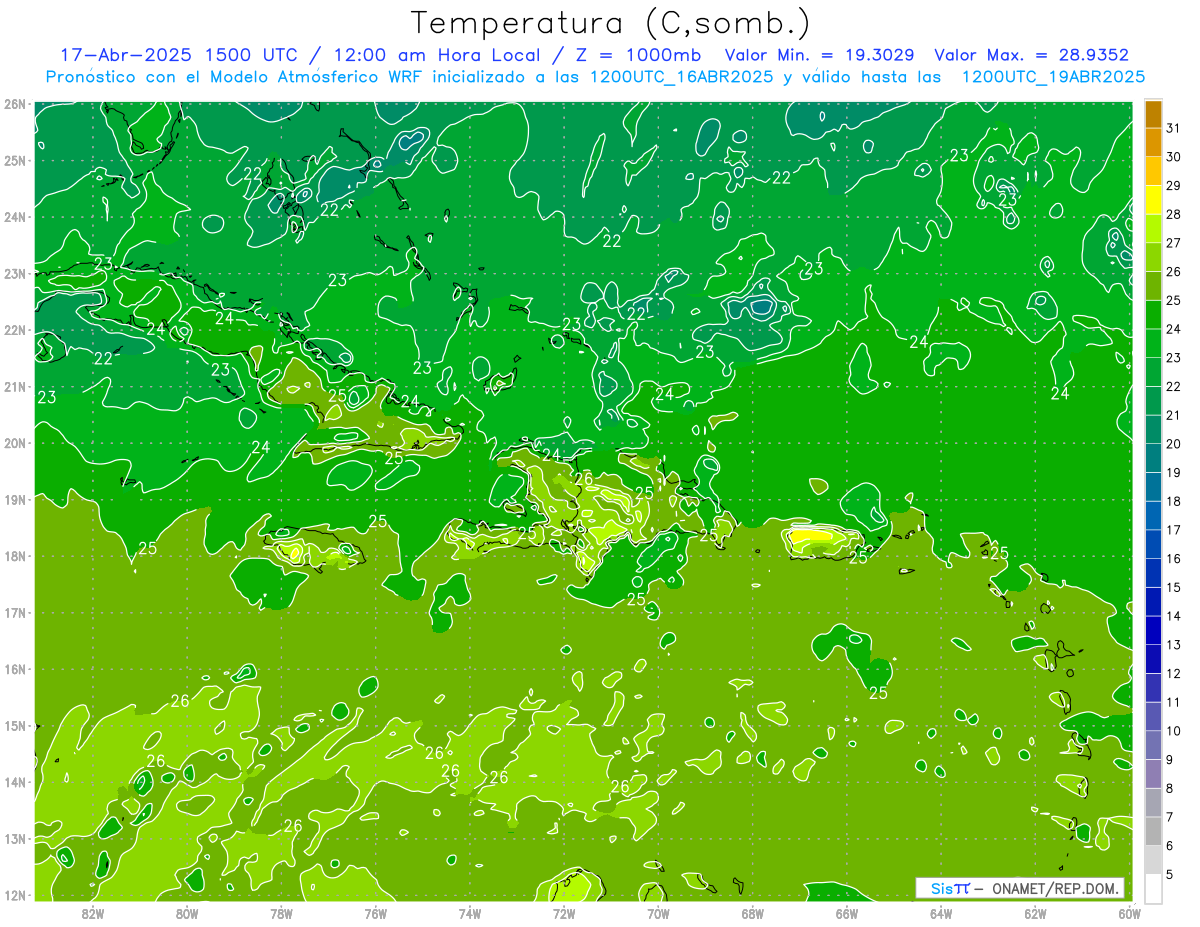Viewport: 1200px width, 927px height.
Task: Click the color scale value 20
Action: (x=1174, y=444)
